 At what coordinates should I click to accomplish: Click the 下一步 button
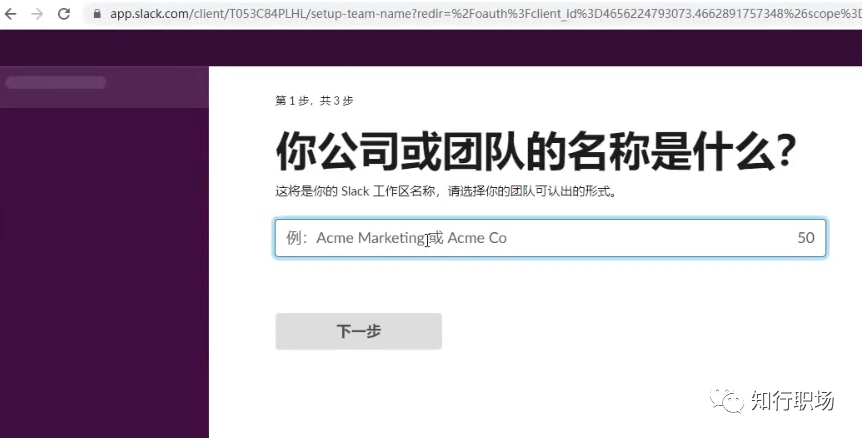tap(358, 331)
